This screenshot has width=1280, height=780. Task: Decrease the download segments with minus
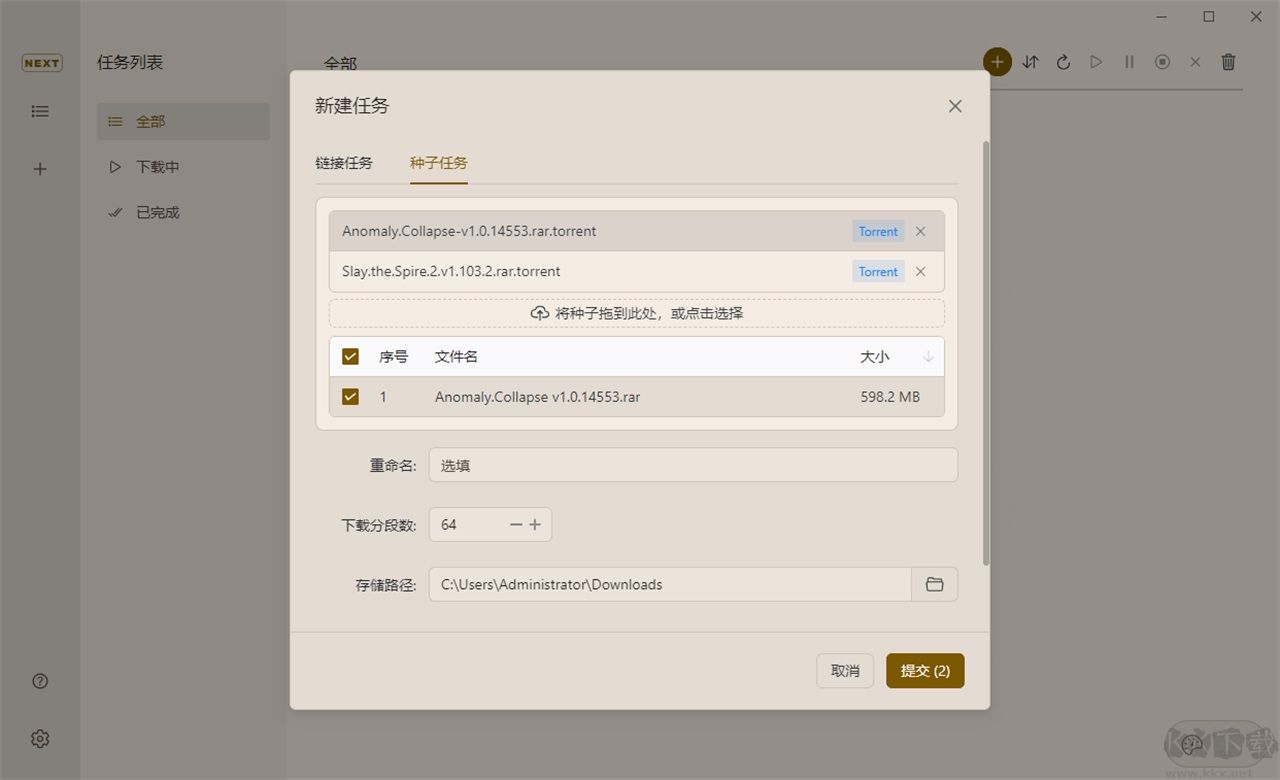(516, 524)
